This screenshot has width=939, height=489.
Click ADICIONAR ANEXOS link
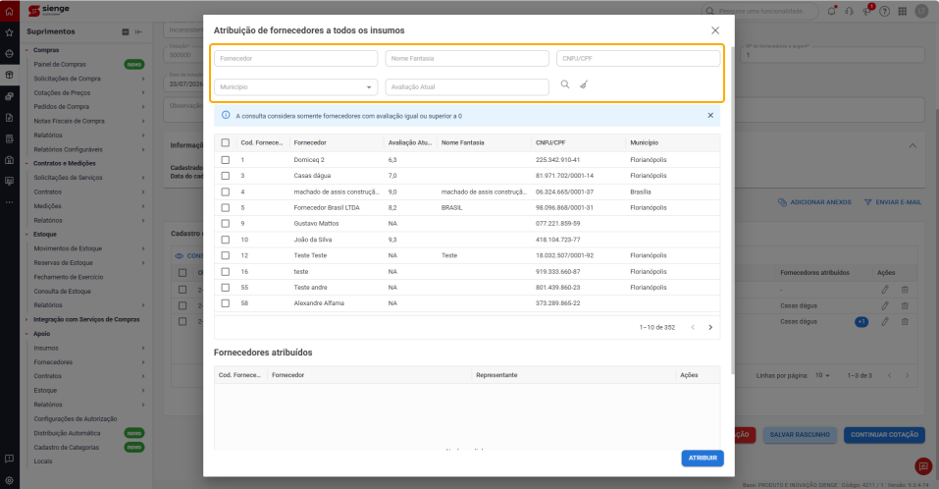[814, 202]
